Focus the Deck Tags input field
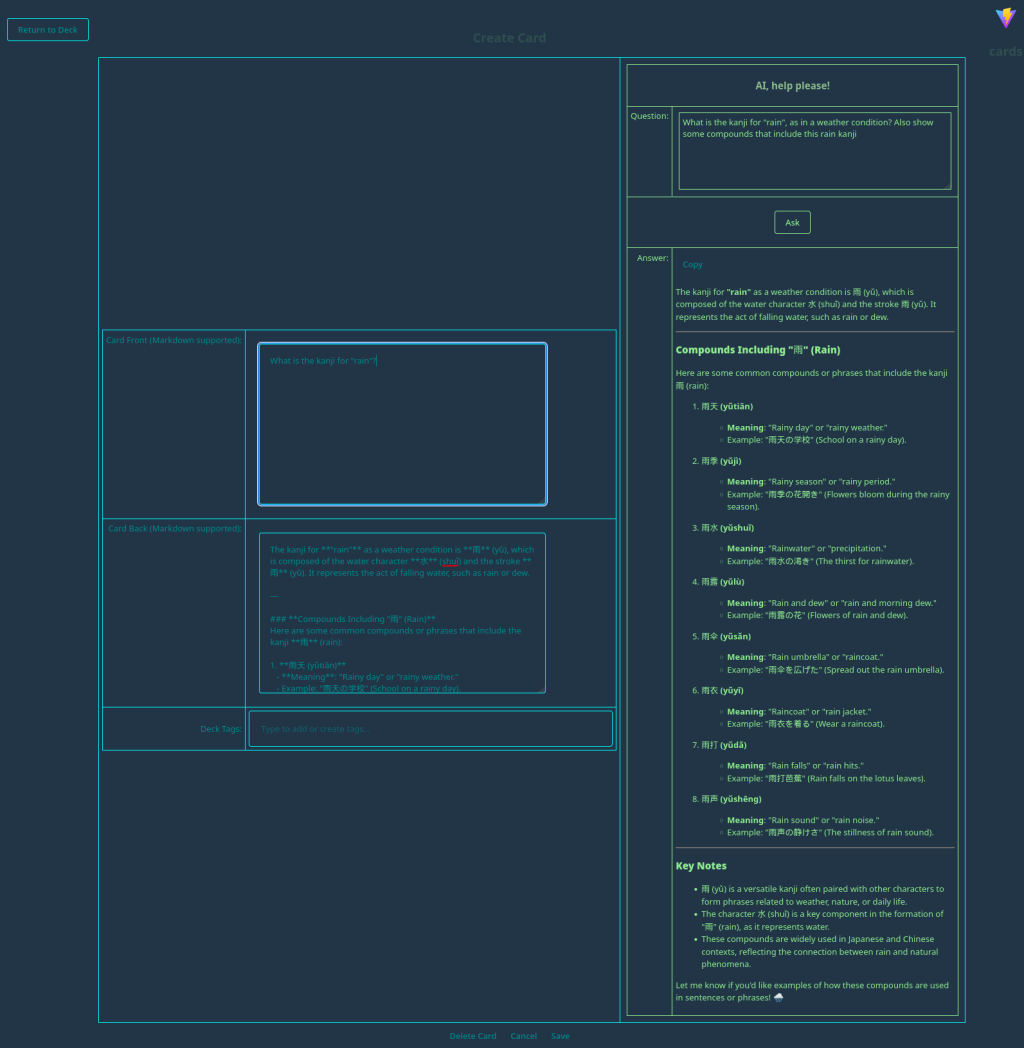1024x1048 pixels. point(430,729)
